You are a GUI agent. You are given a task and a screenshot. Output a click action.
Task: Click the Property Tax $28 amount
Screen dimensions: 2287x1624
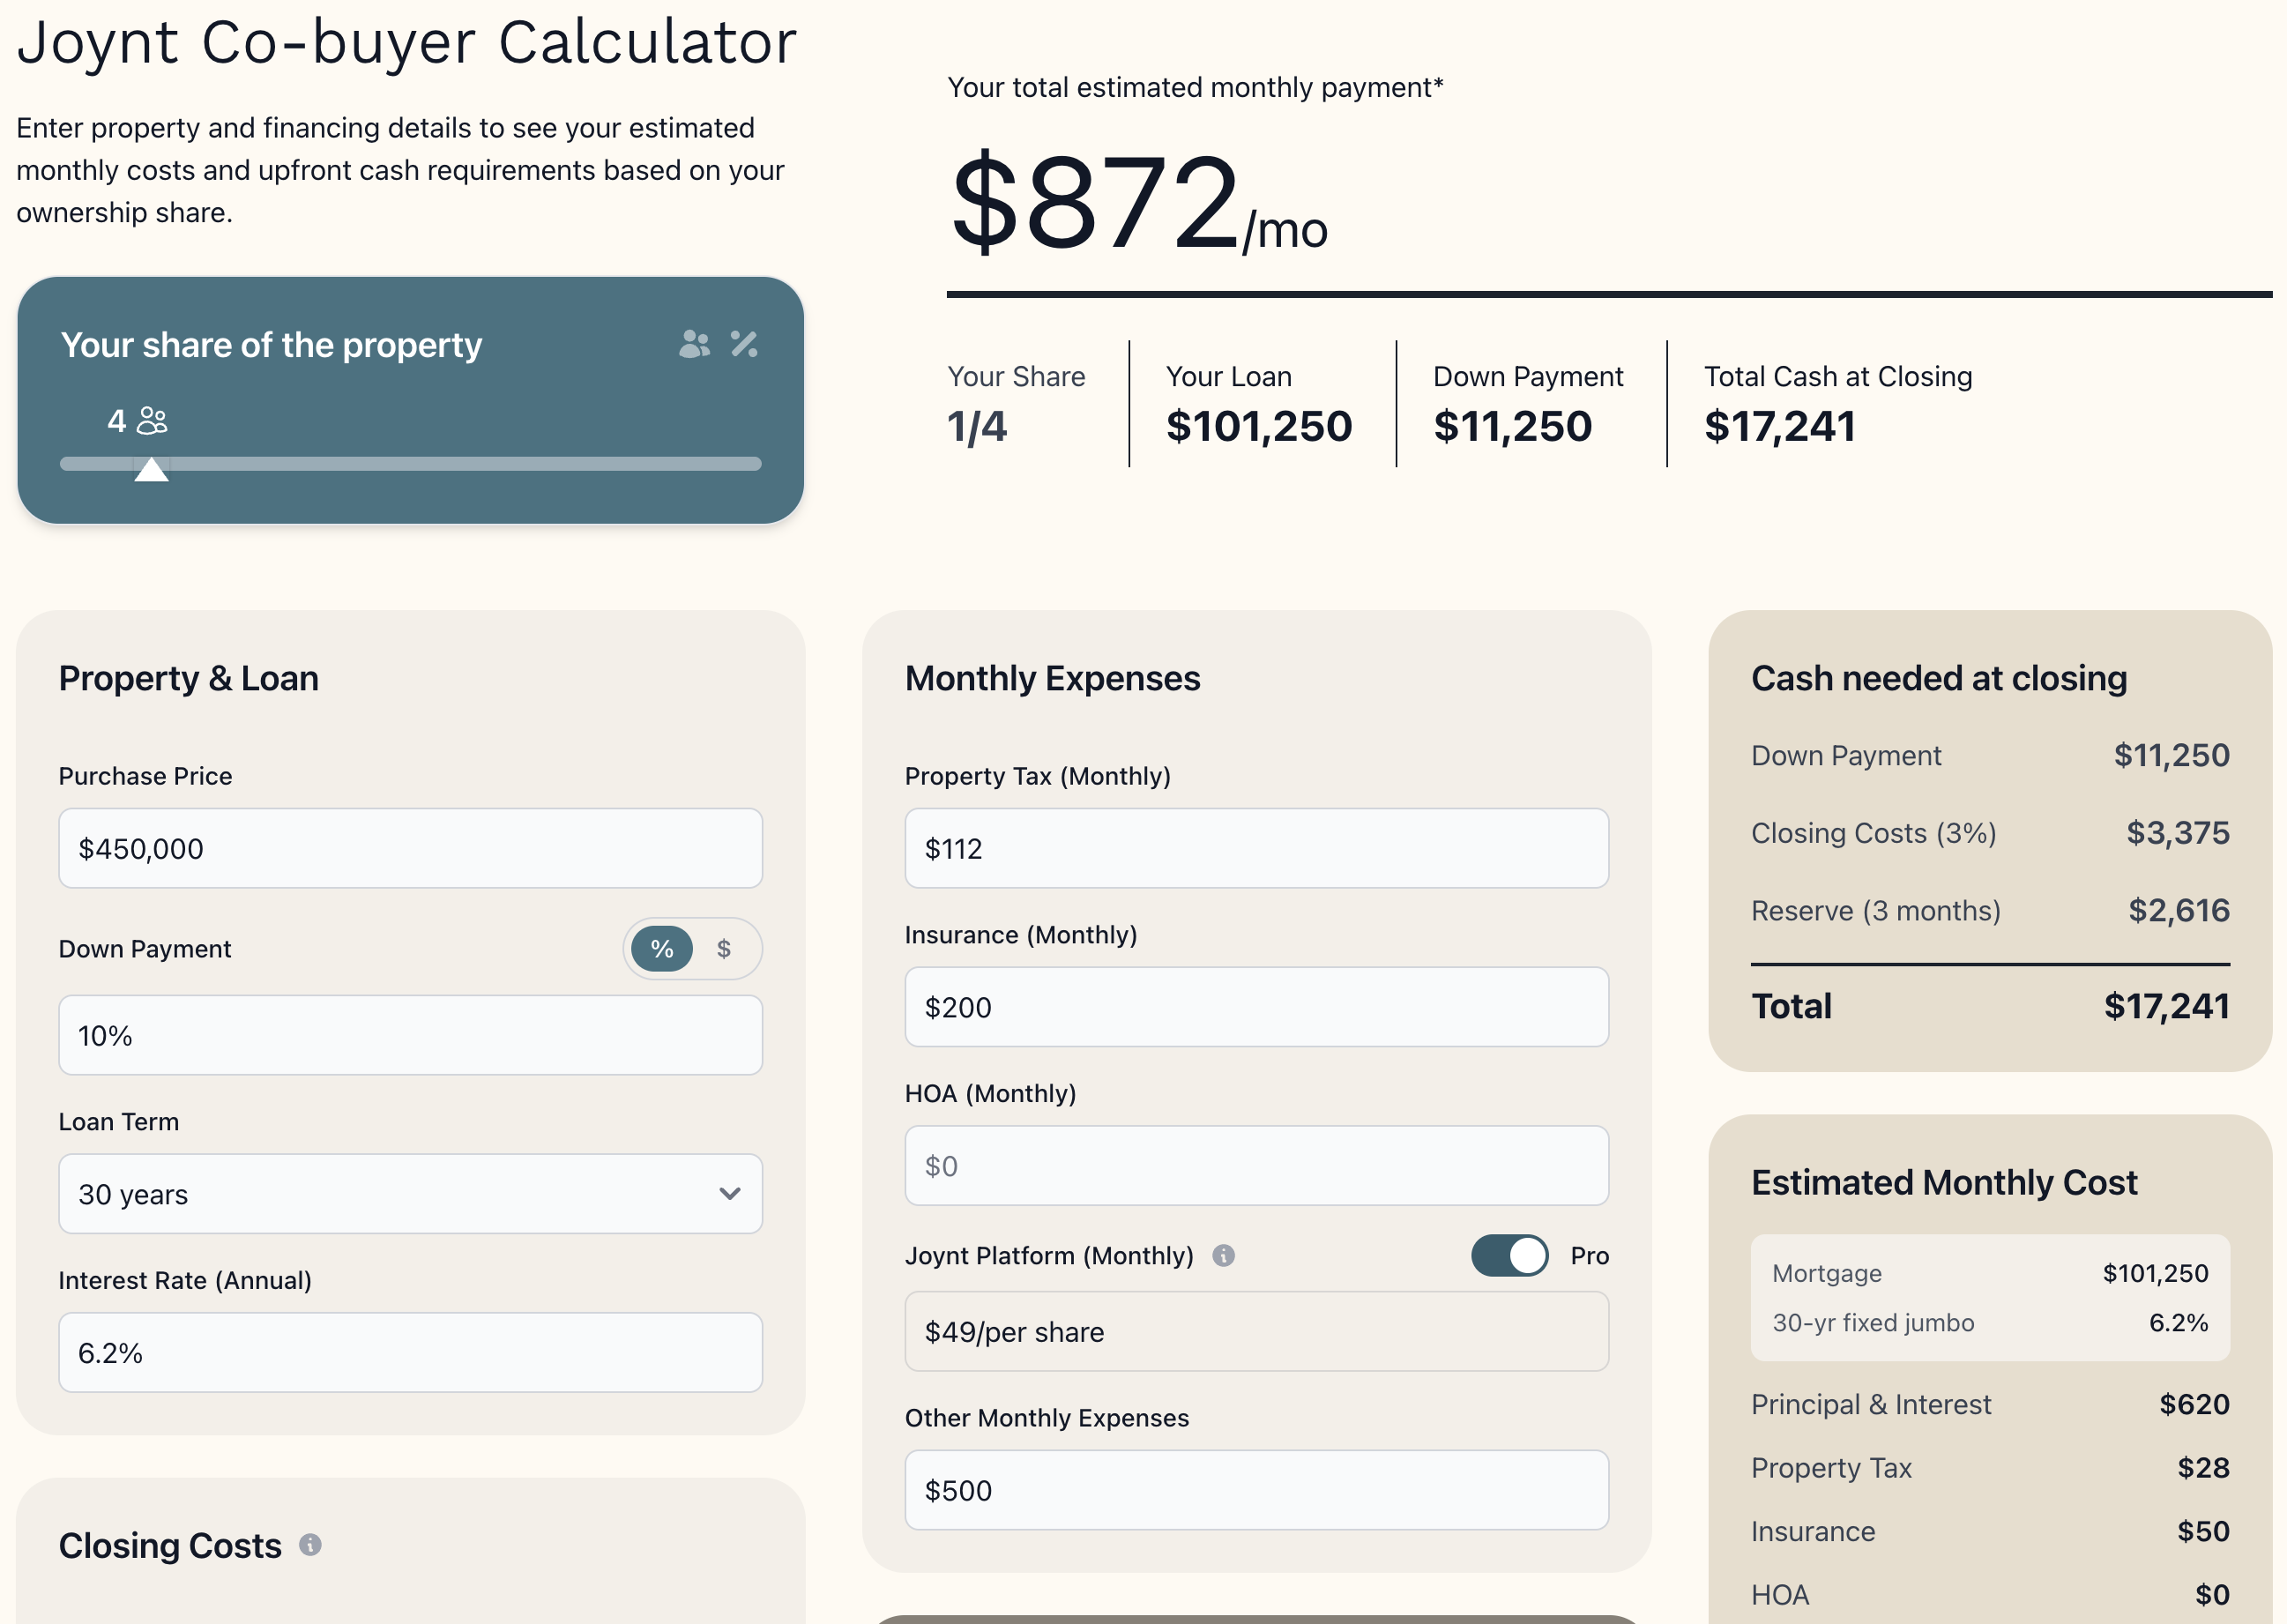coord(2203,1468)
